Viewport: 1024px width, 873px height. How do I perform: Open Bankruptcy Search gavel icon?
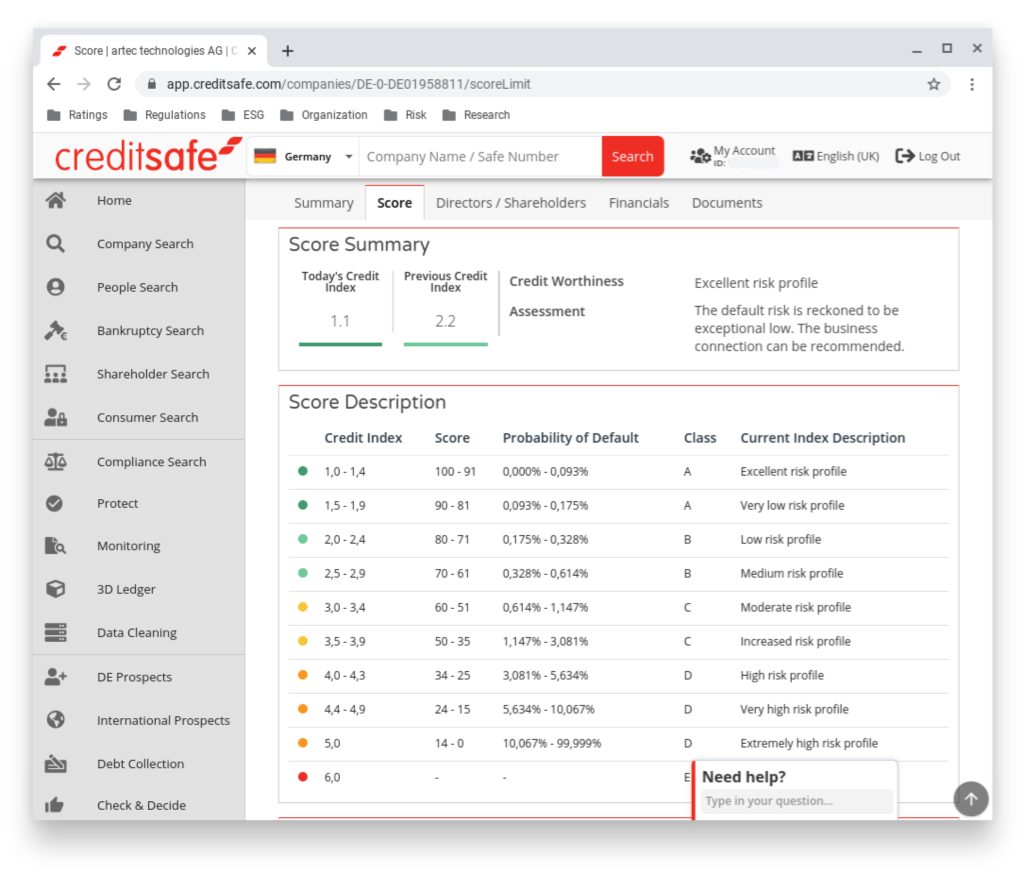pyautogui.click(x=56, y=331)
